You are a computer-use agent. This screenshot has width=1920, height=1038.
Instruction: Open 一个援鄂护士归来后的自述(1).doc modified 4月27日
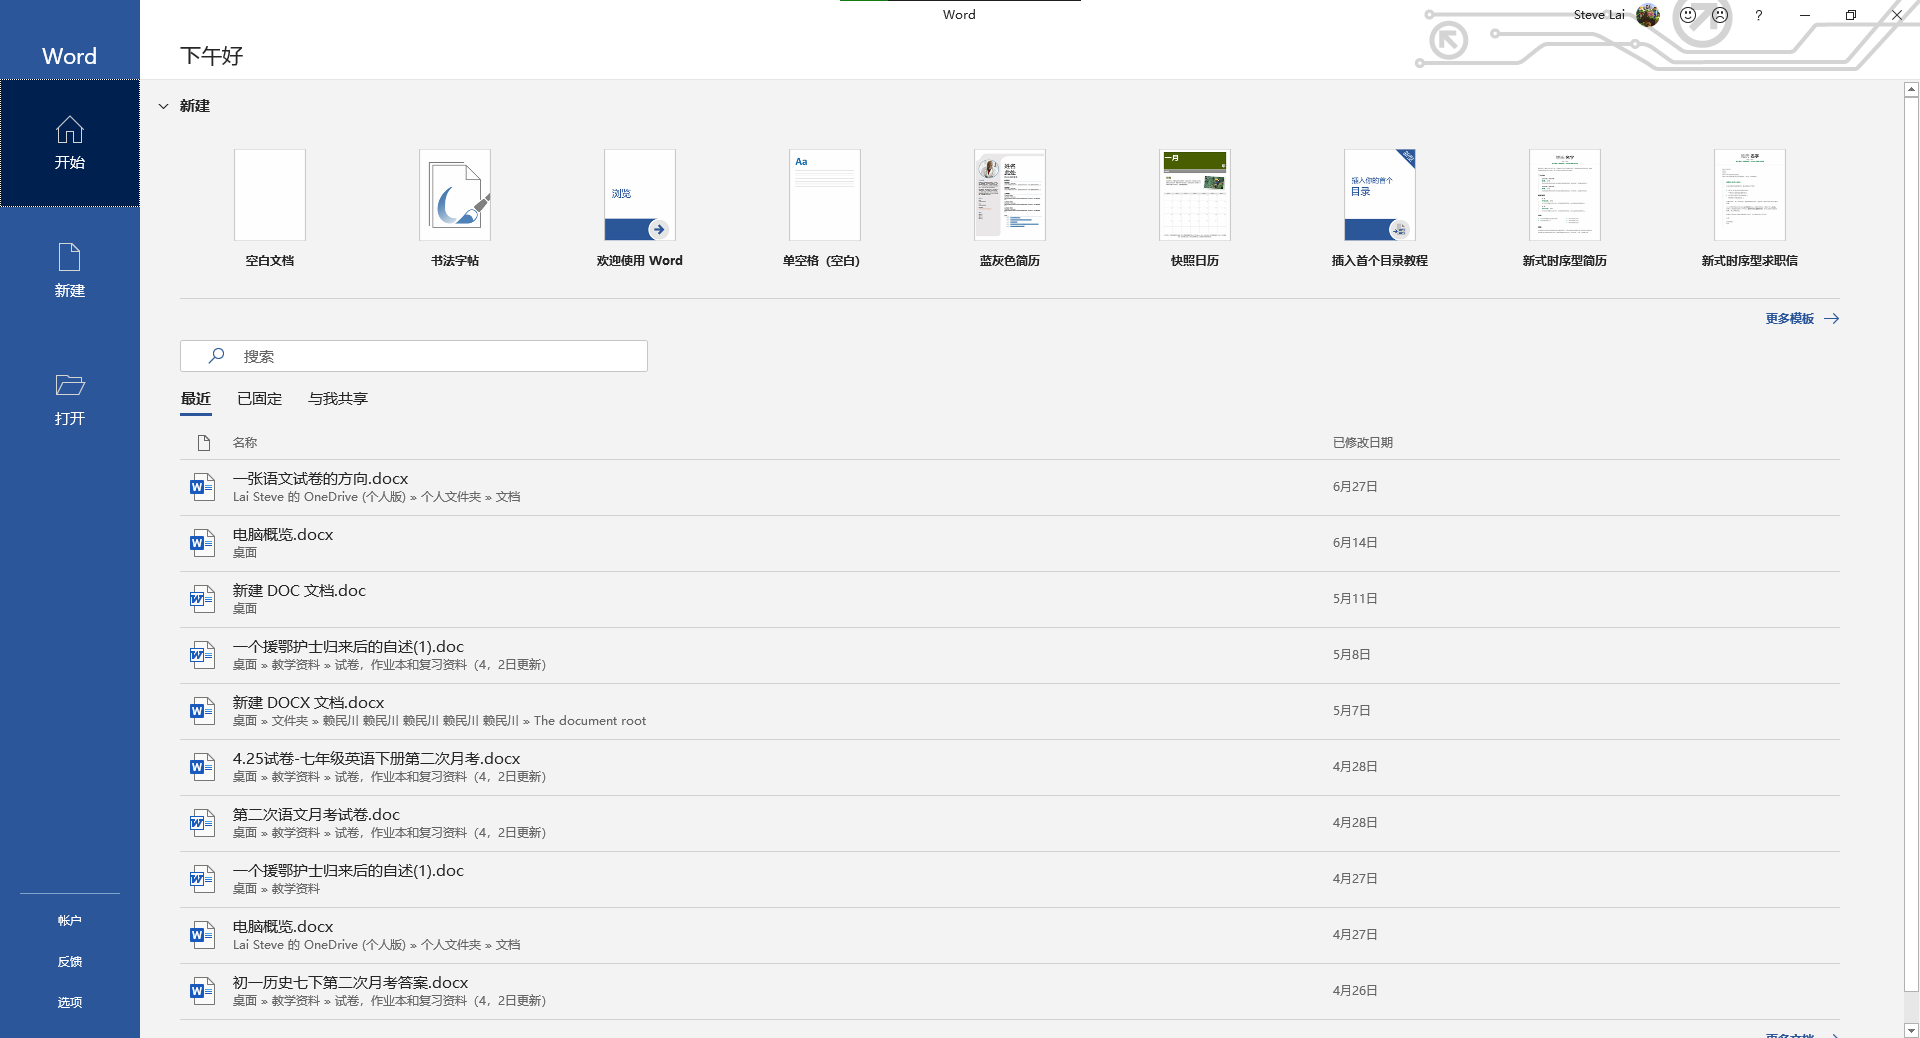click(x=1010, y=880)
